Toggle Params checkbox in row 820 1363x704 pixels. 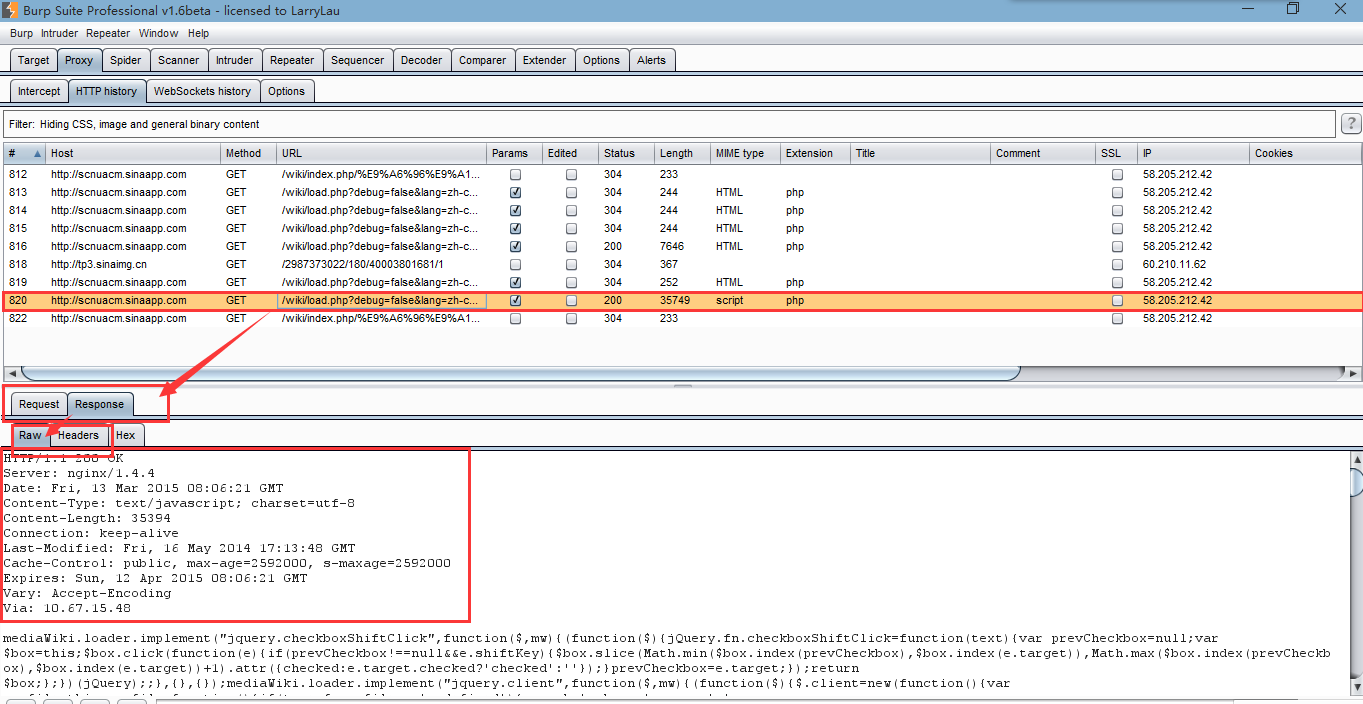pyautogui.click(x=516, y=300)
